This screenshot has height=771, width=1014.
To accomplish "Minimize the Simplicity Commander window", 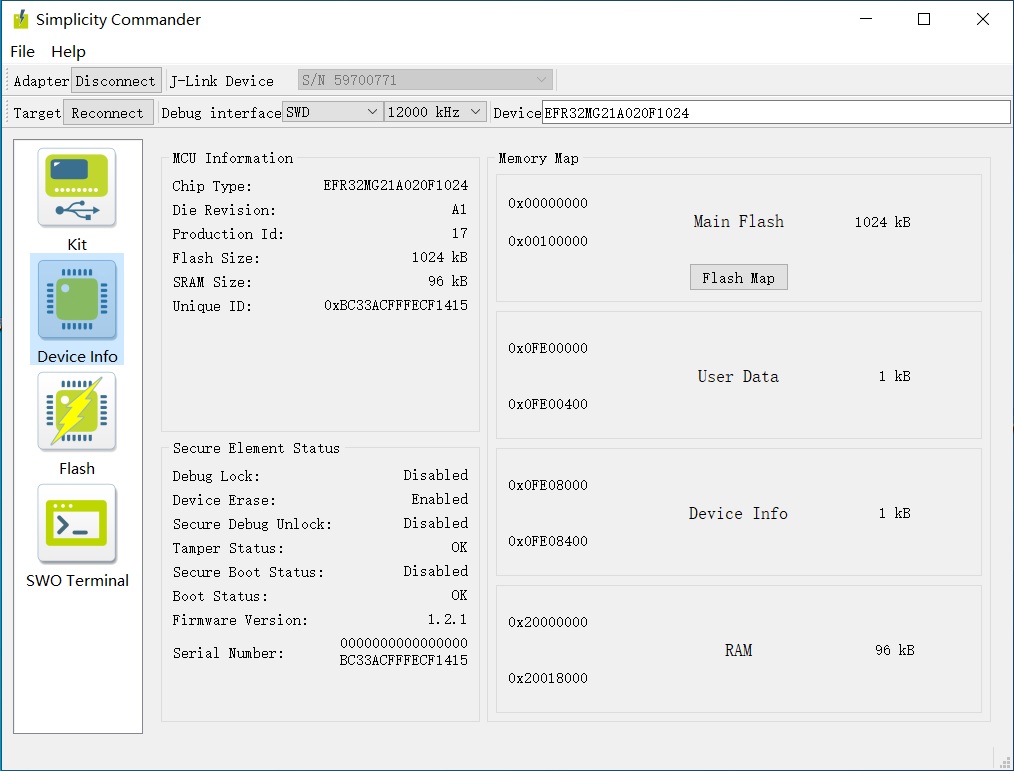I will tap(865, 19).
